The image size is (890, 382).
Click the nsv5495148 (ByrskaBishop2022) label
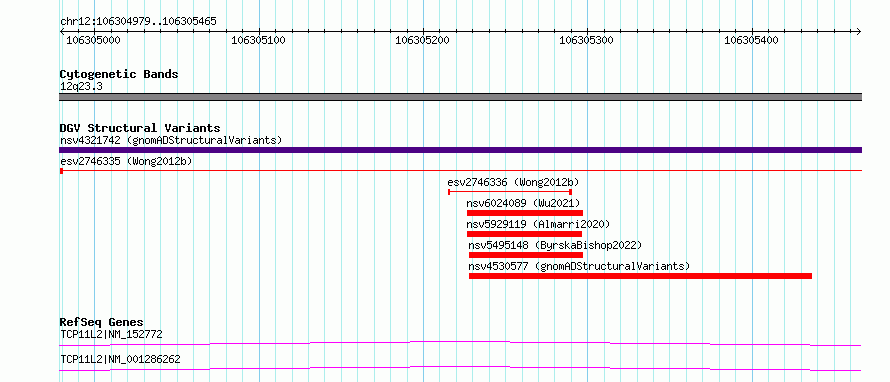(x=555, y=246)
